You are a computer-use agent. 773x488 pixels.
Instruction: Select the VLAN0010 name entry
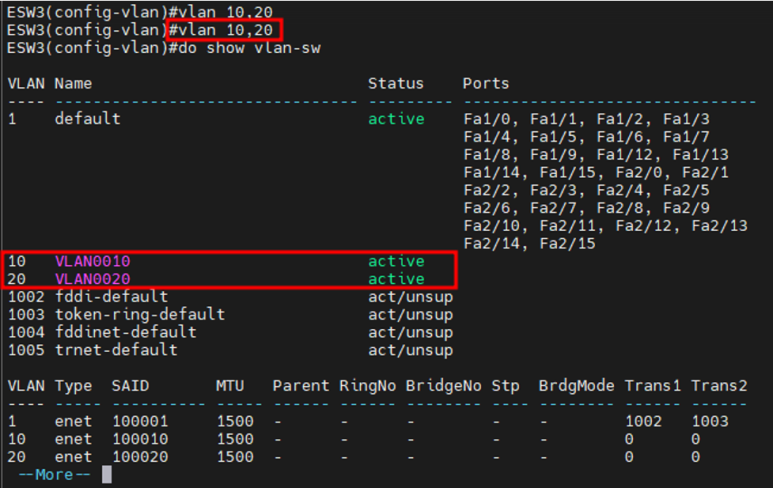[92, 261]
